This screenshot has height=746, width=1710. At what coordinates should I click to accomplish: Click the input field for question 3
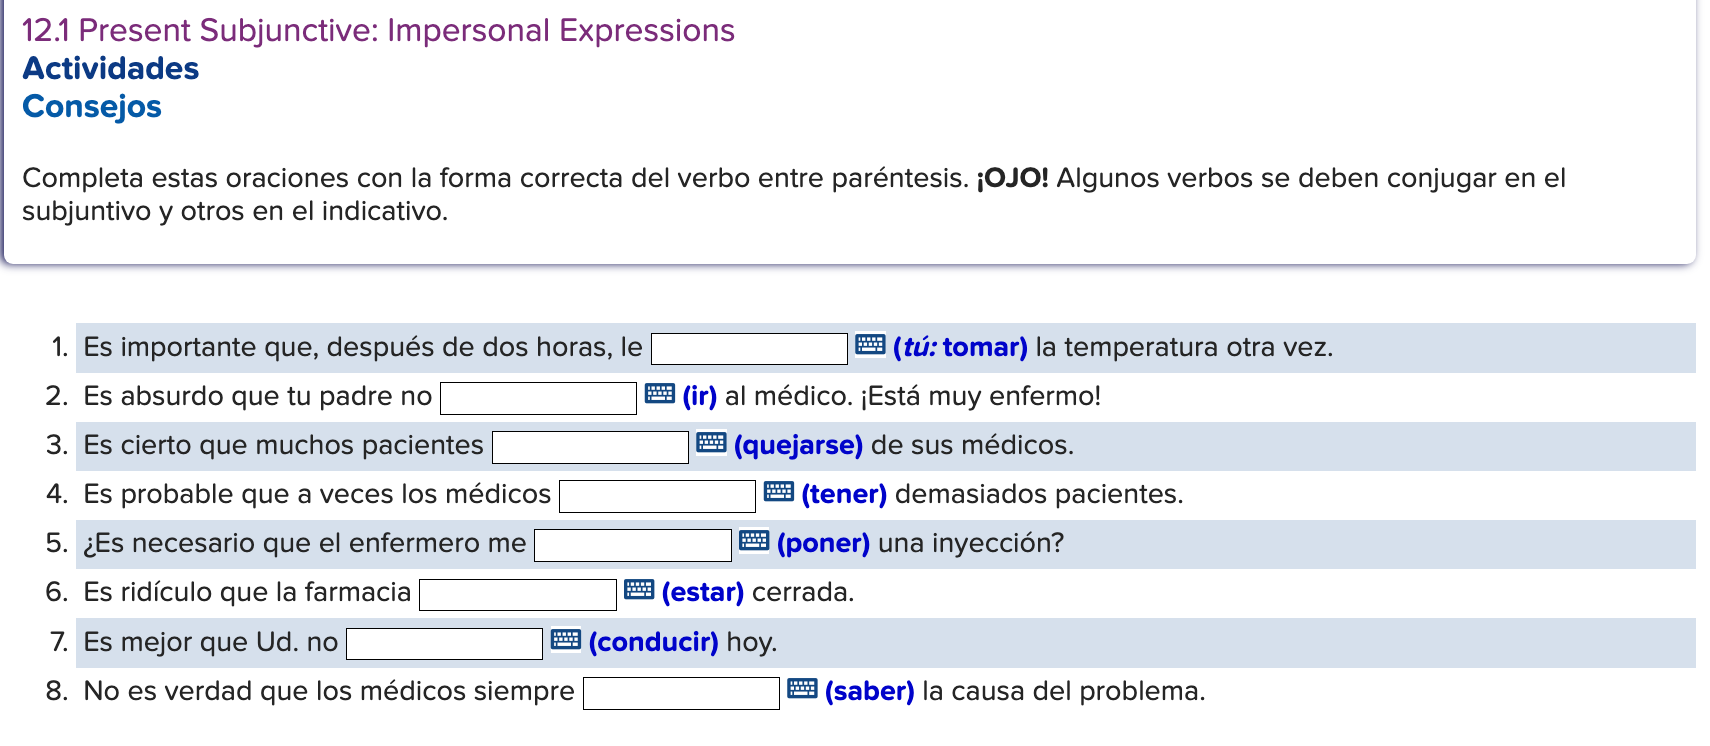coord(590,444)
